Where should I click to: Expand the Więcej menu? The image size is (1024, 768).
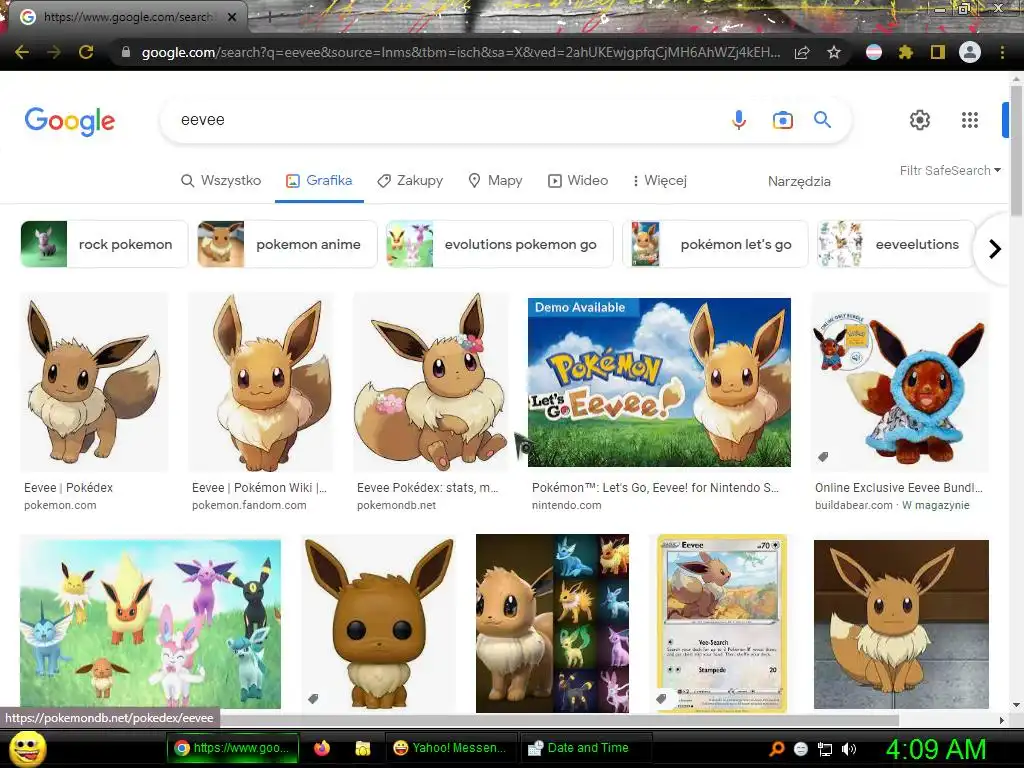659,180
